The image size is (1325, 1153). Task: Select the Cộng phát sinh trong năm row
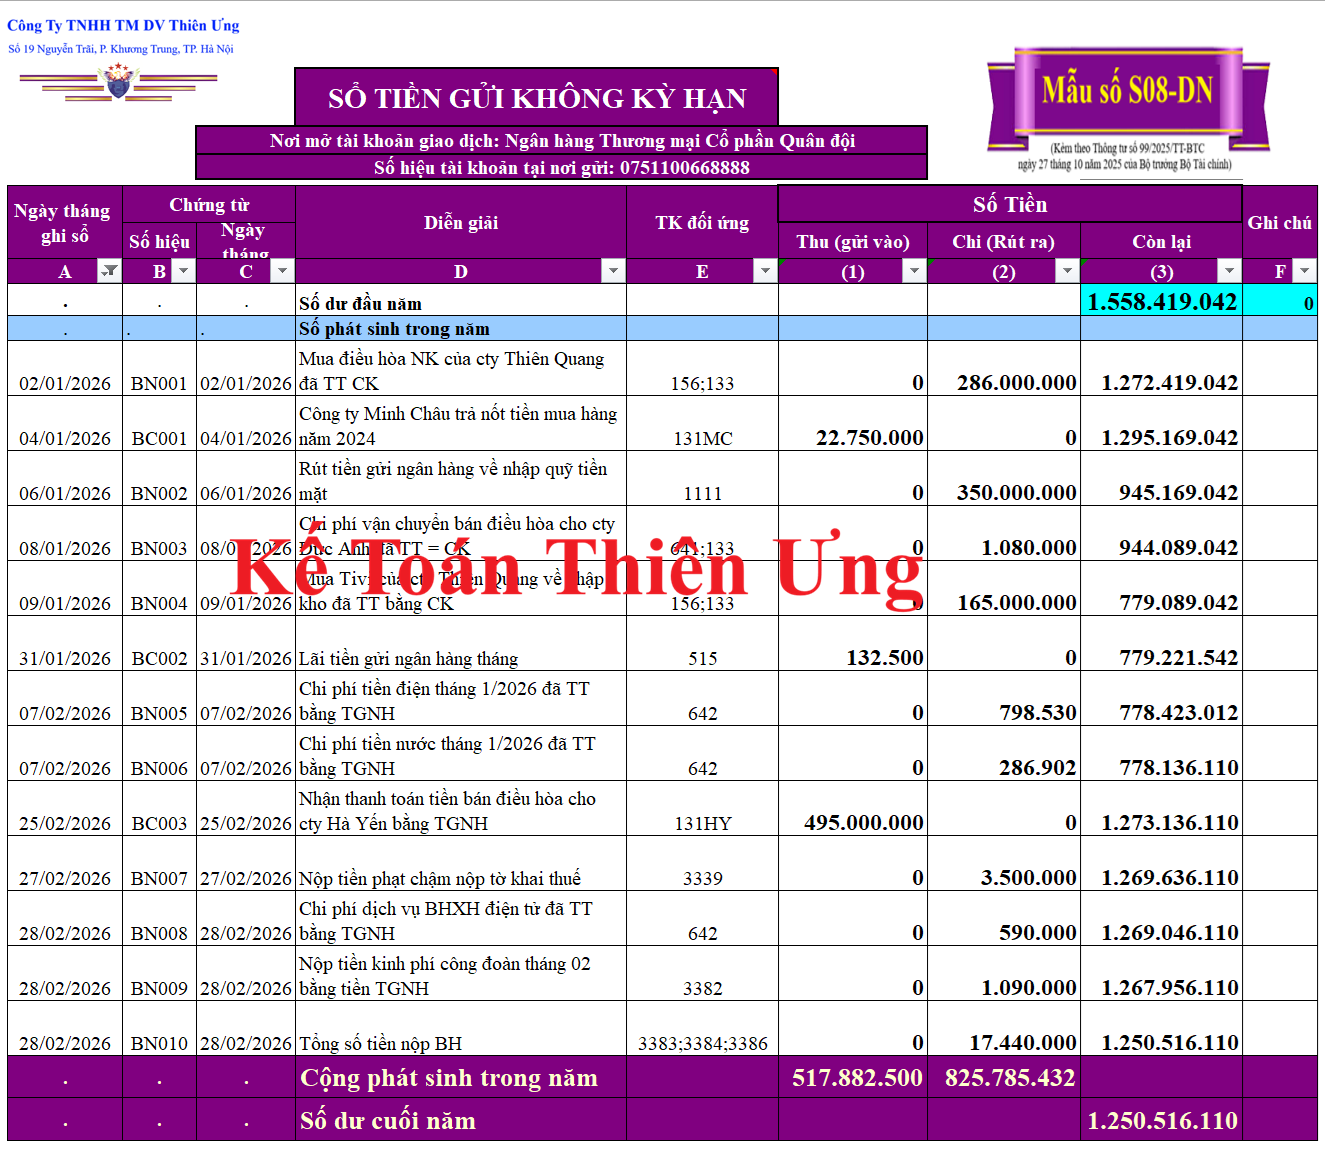(x=448, y=1078)
